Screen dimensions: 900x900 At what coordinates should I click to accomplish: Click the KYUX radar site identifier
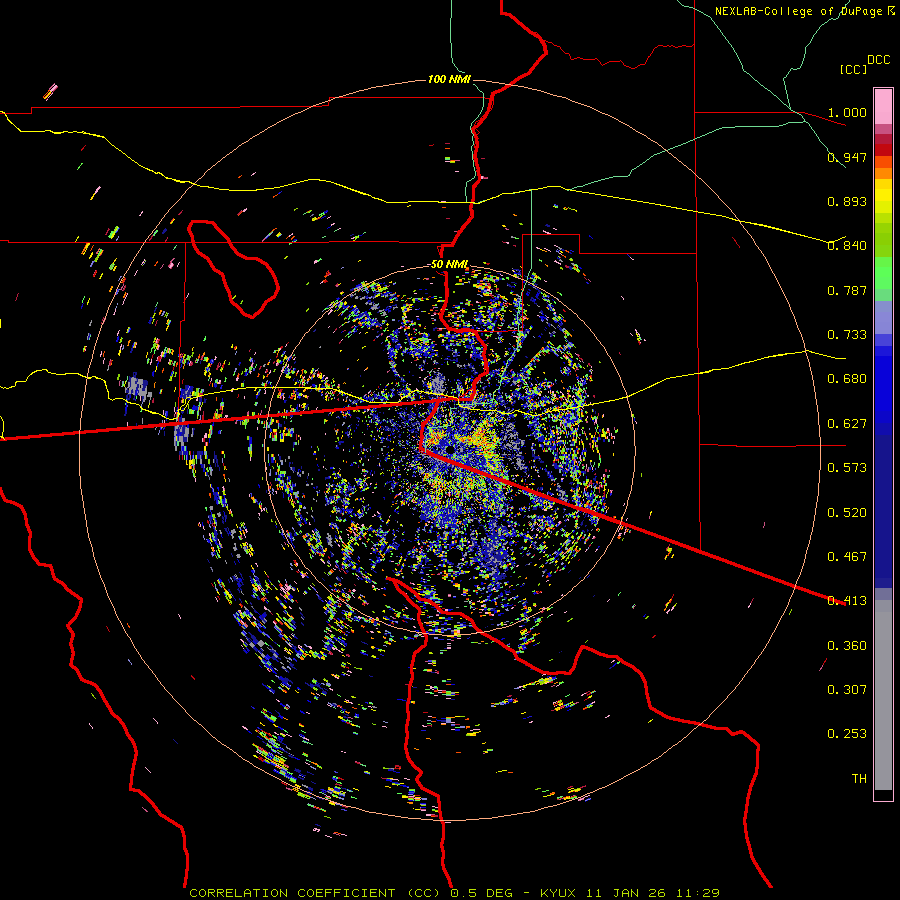coord(560,893)
